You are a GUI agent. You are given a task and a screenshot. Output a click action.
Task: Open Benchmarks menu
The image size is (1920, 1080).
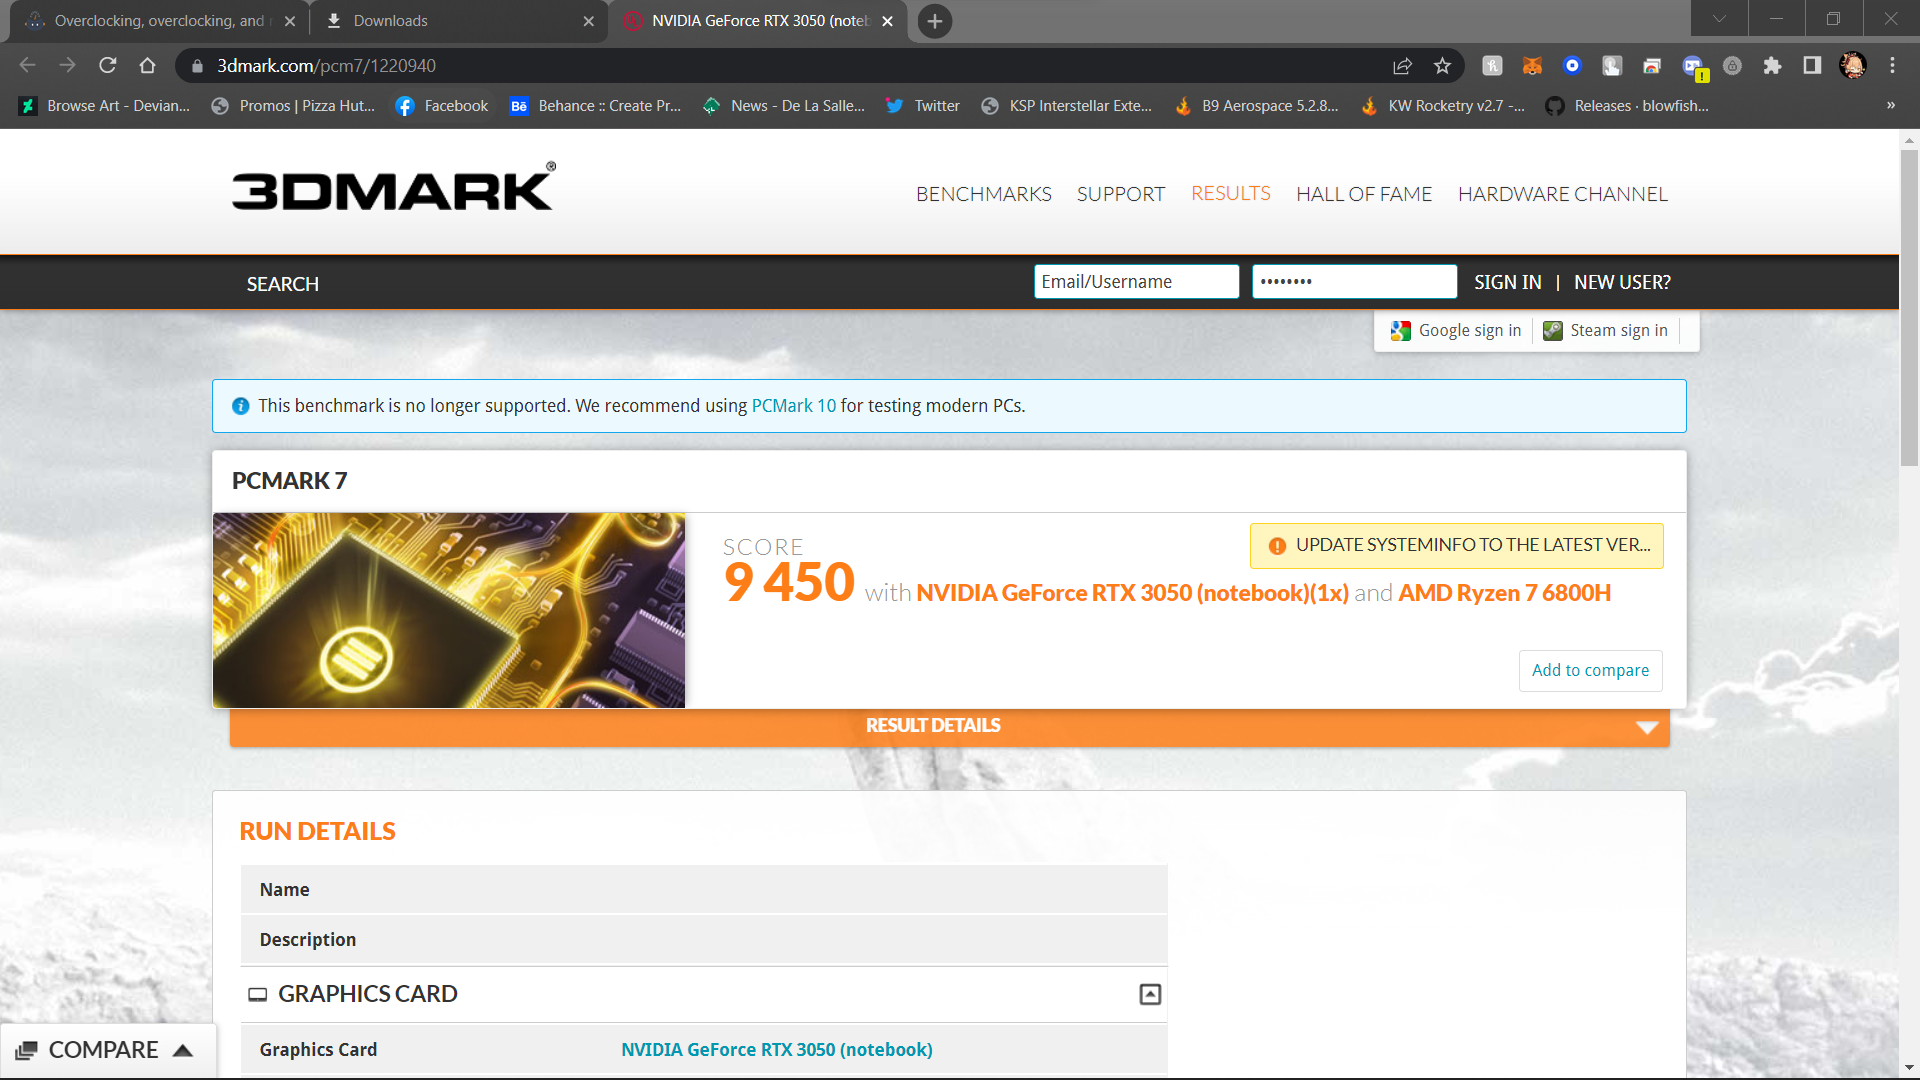pyautogui.click(x=984, y=194)
